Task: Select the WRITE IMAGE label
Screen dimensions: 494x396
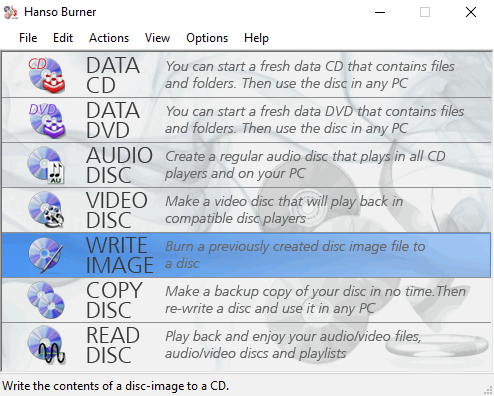Action: click(x=120, y=255)
